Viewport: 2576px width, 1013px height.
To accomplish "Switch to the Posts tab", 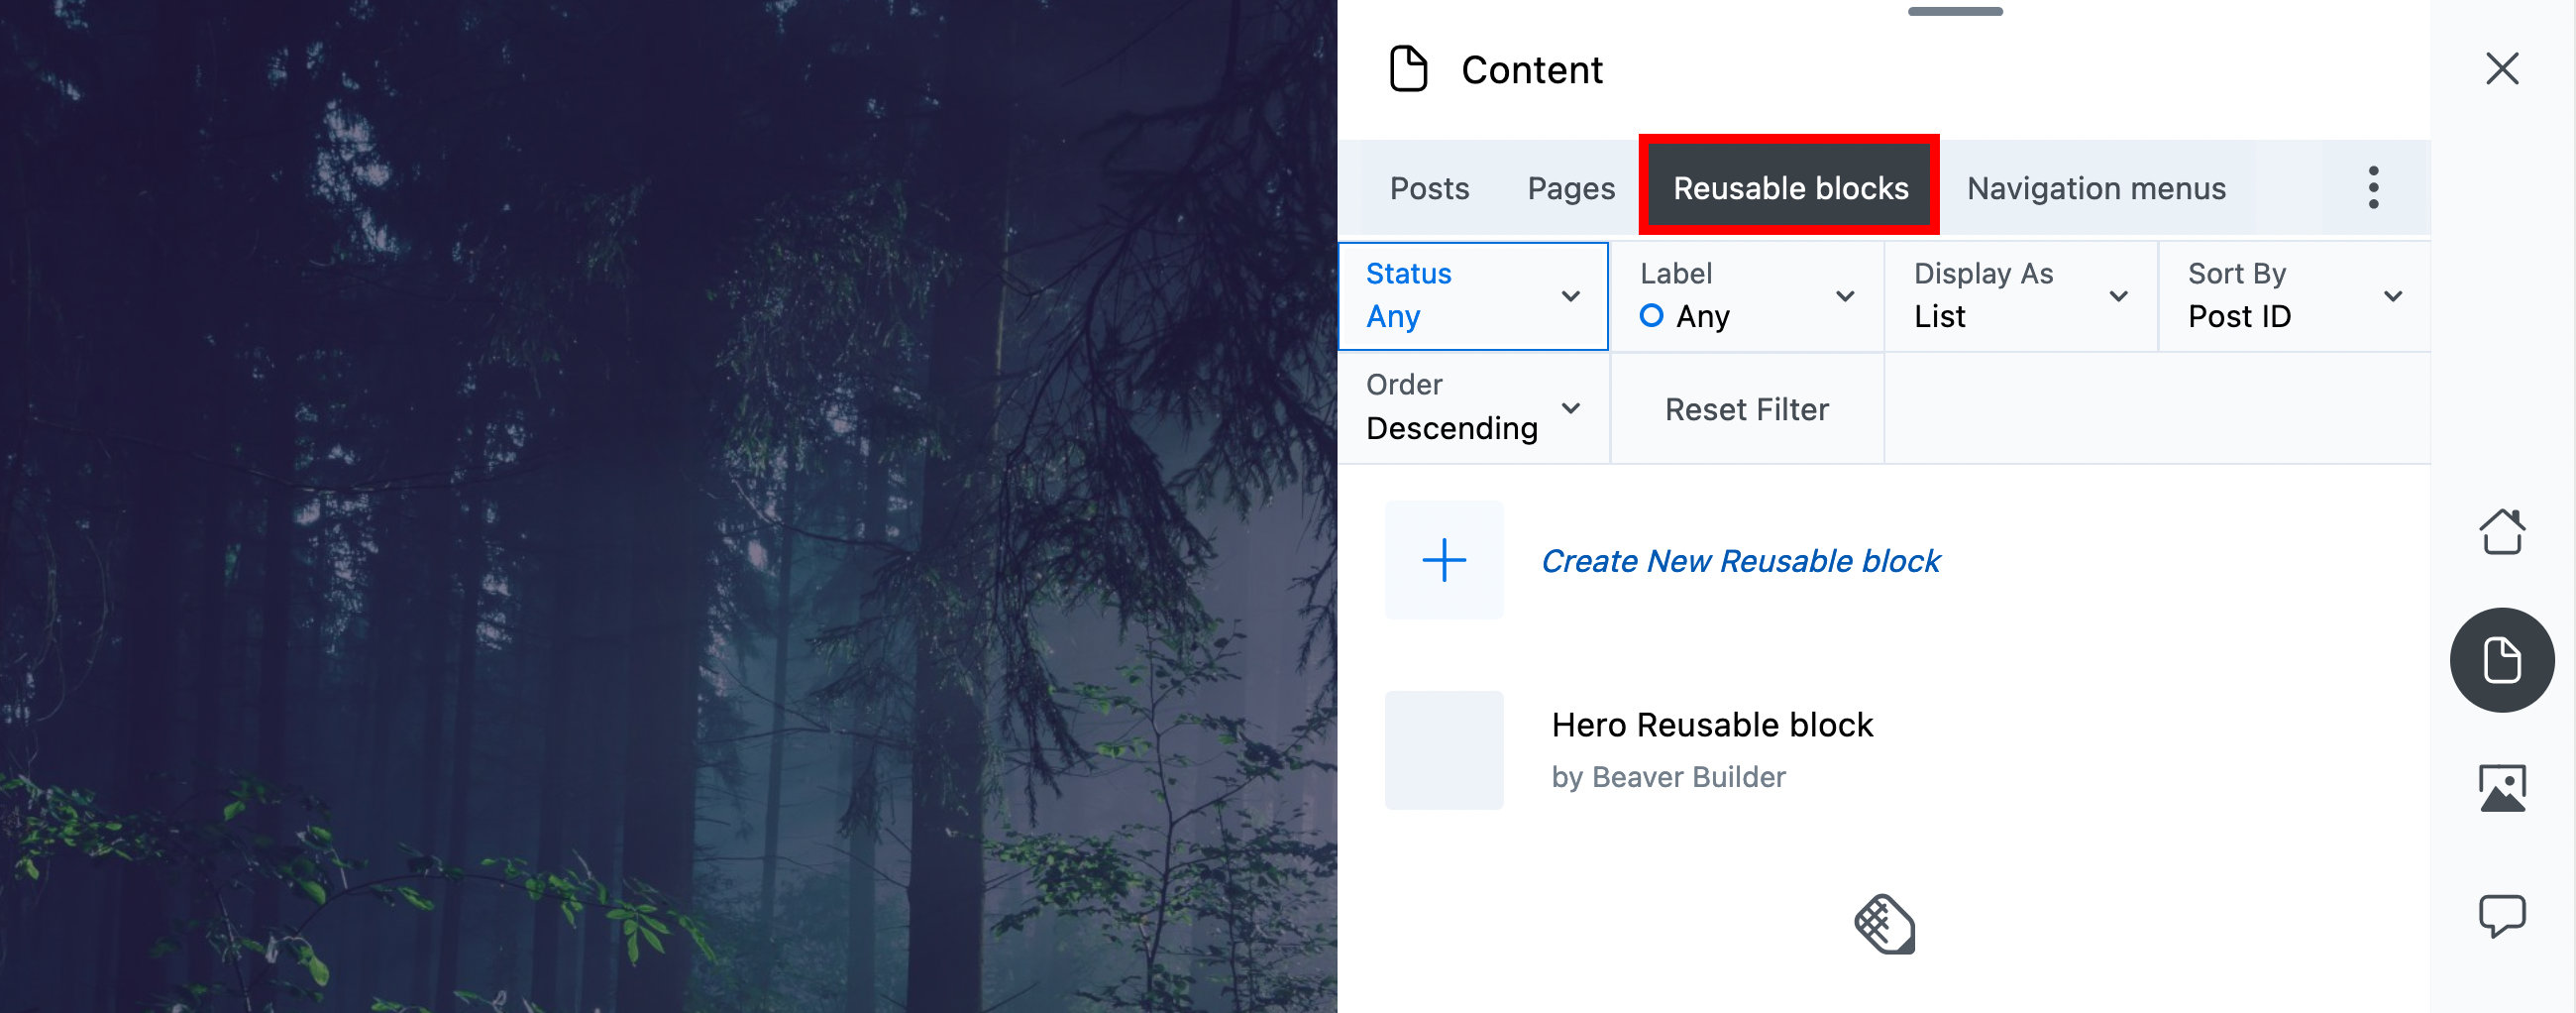I will tap(1428, 187).
